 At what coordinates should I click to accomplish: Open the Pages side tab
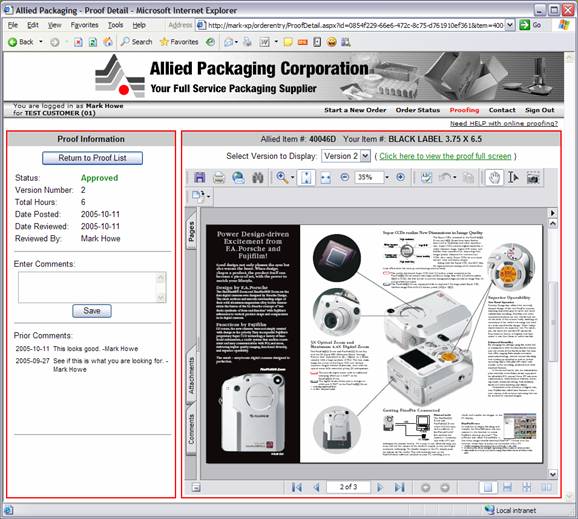click(191, 232)
